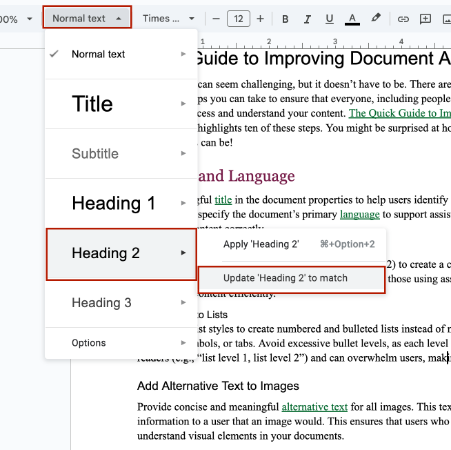The image size is (451, 450).
Task: Expand the Normal text submenu arrow
Action: pyautogui.click(x=183, y=54)
